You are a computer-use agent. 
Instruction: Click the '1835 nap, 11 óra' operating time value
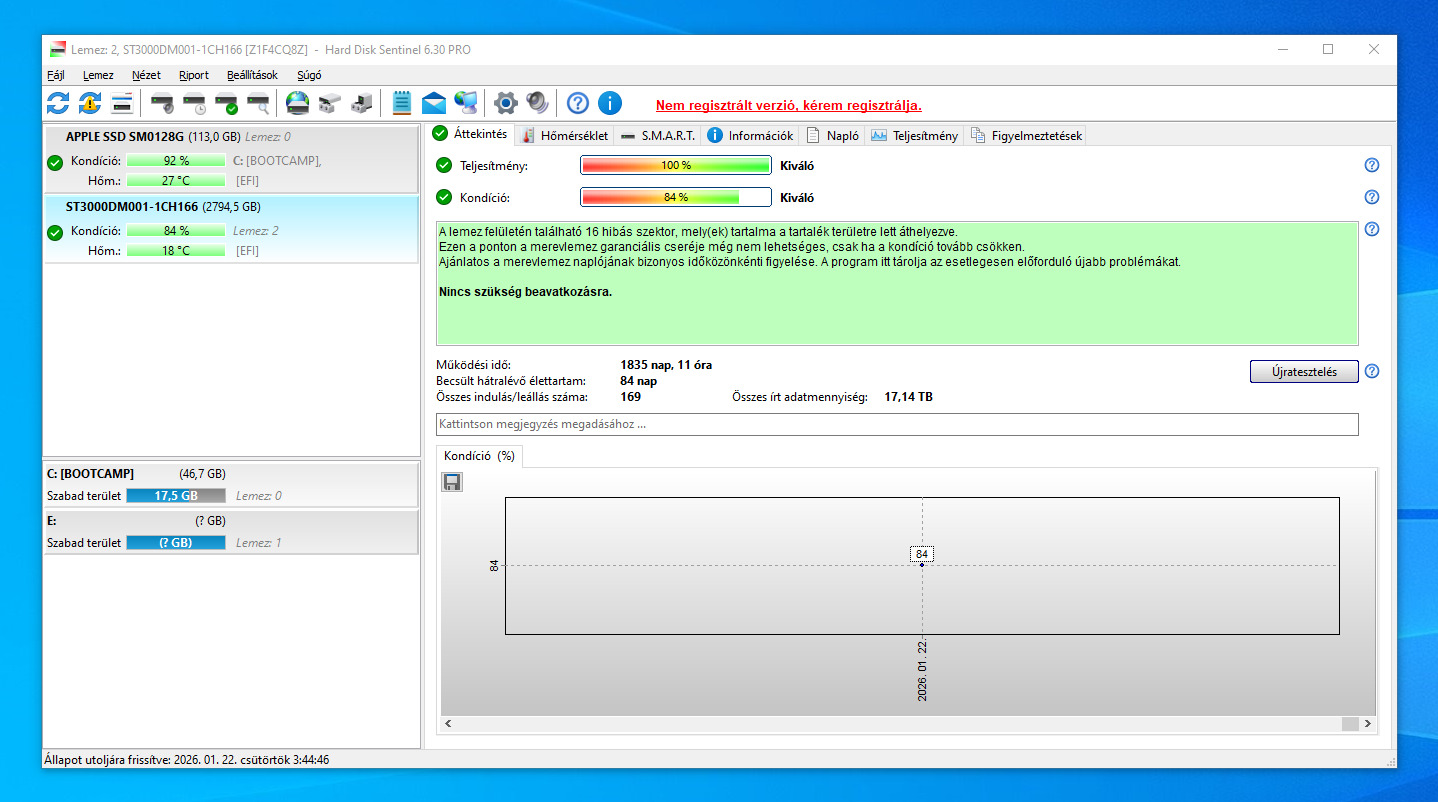click(x=666, y=365)
